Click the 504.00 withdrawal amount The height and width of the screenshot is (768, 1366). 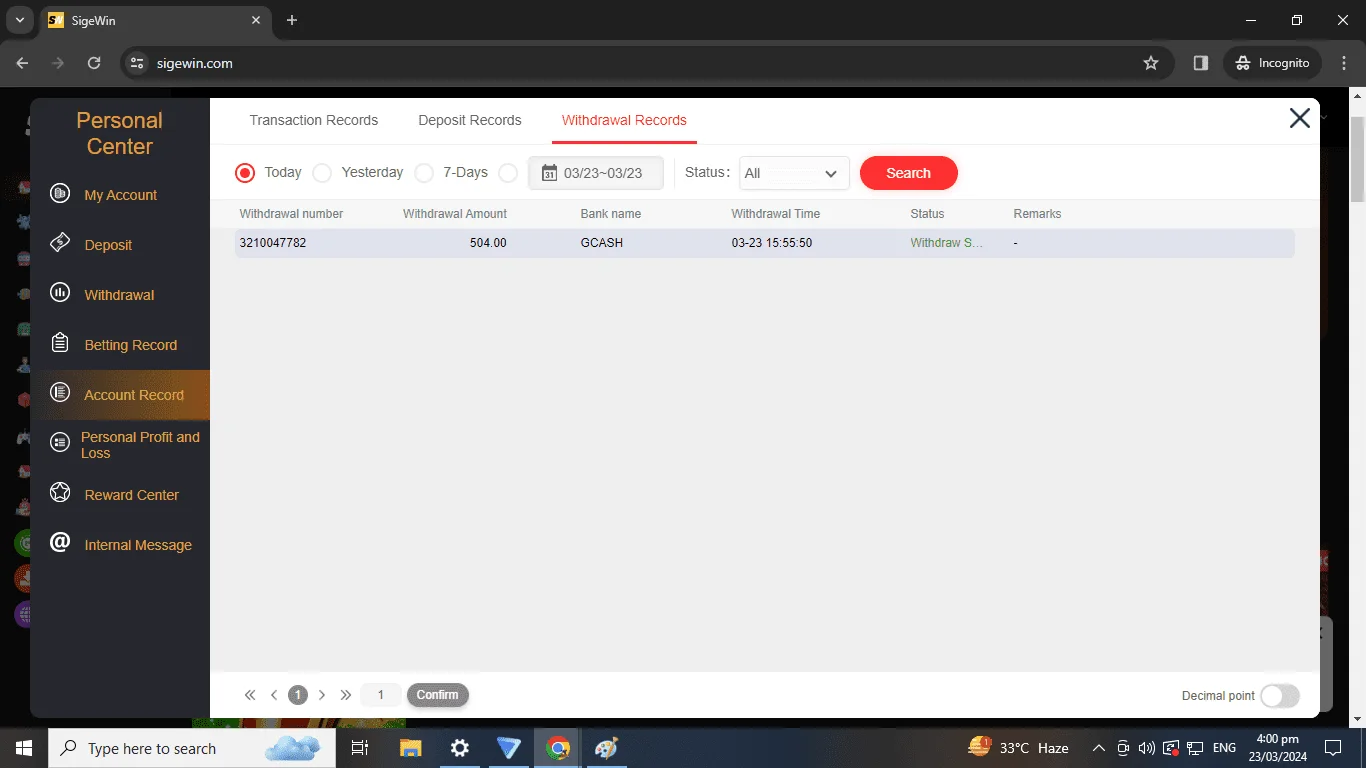(488, 243)
